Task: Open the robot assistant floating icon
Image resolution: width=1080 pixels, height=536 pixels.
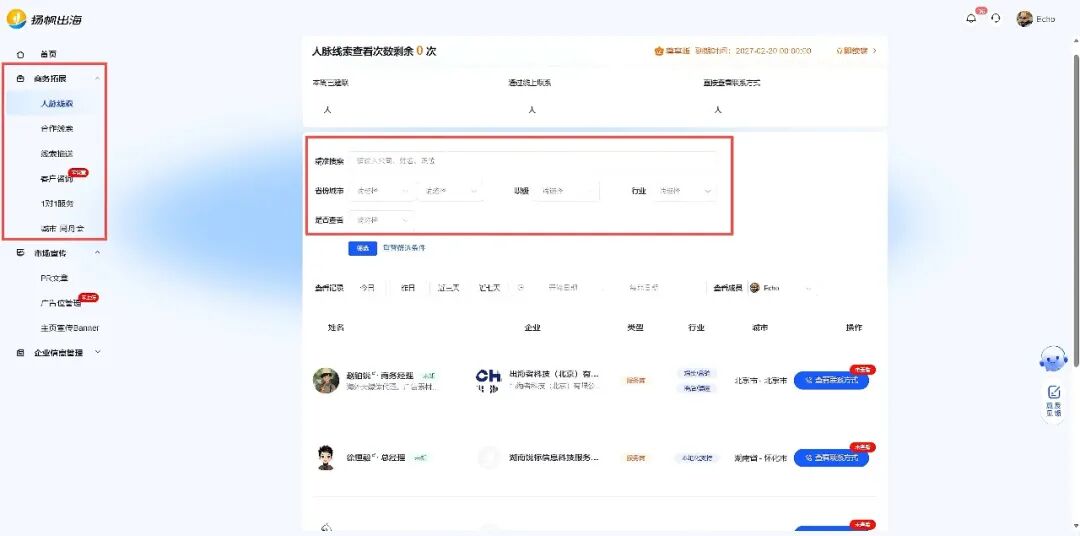Action: click(x=1053, y=360)
